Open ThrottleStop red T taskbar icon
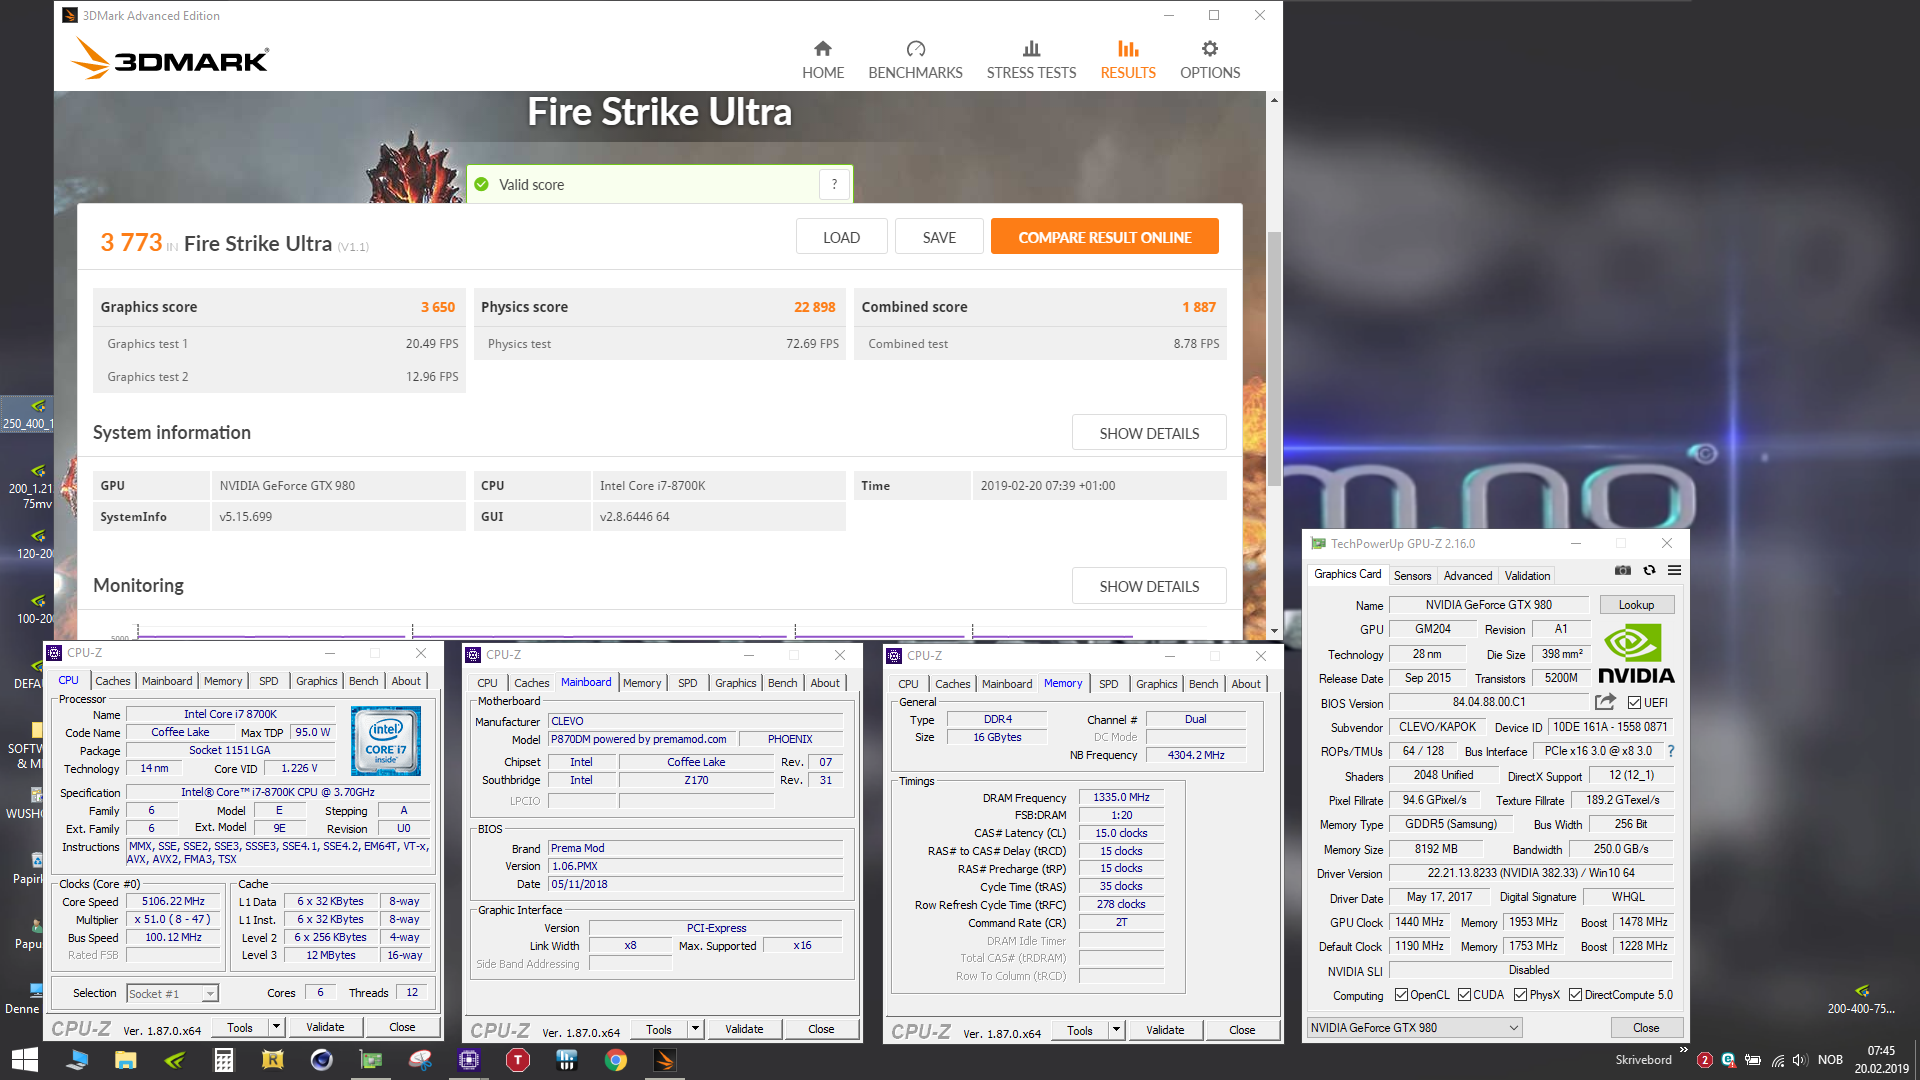The width and height of the screenshot is (1920, 1080). point(518,1060)
